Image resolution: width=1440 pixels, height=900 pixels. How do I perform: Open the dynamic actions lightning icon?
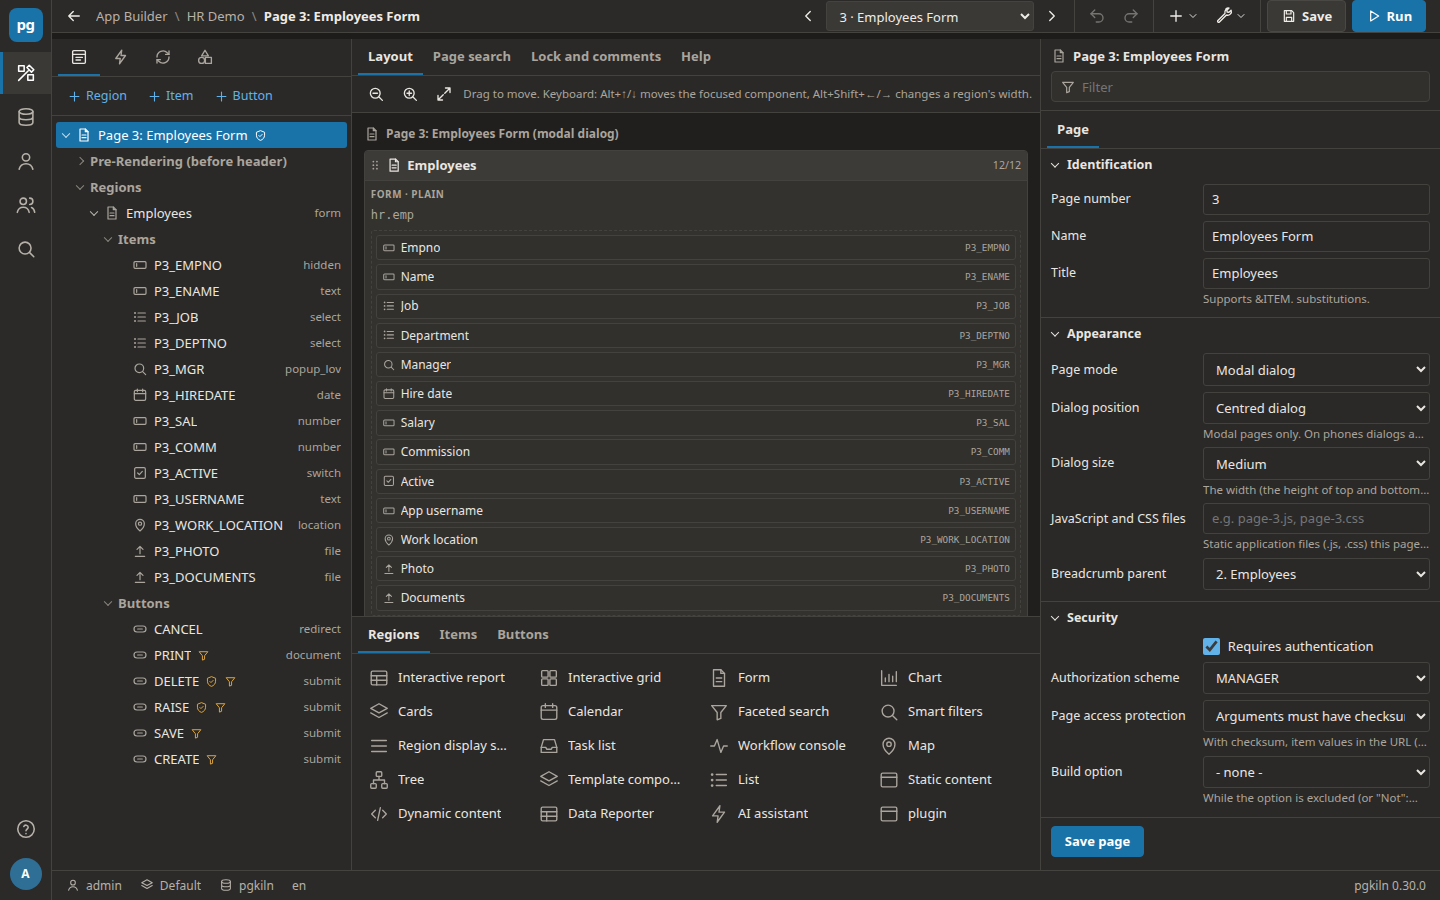pos(121,57)
